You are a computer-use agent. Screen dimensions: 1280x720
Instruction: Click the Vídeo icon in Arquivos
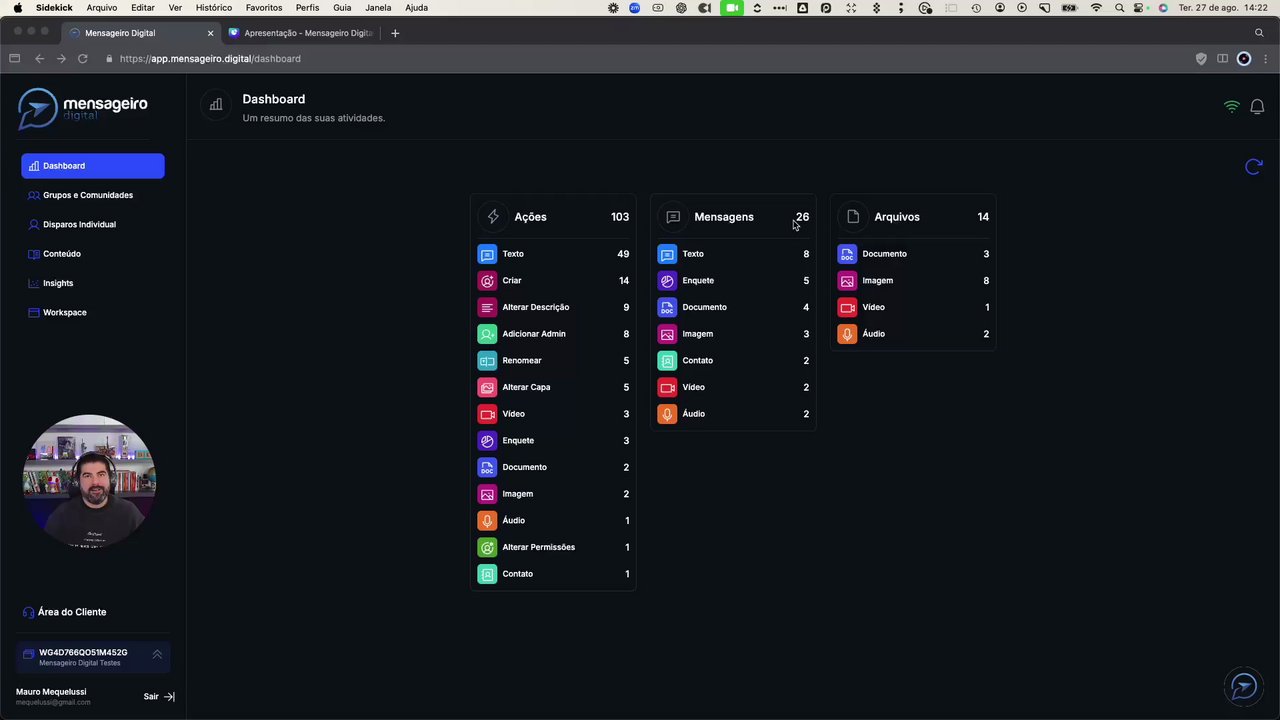(847, 307)
